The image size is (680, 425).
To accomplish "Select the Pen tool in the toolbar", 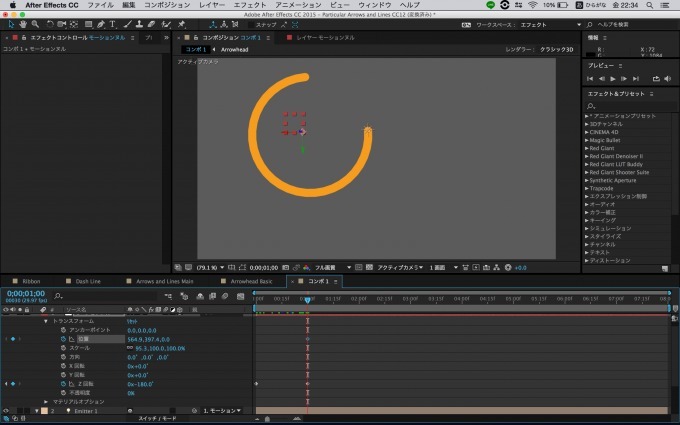I will (100, 24).
